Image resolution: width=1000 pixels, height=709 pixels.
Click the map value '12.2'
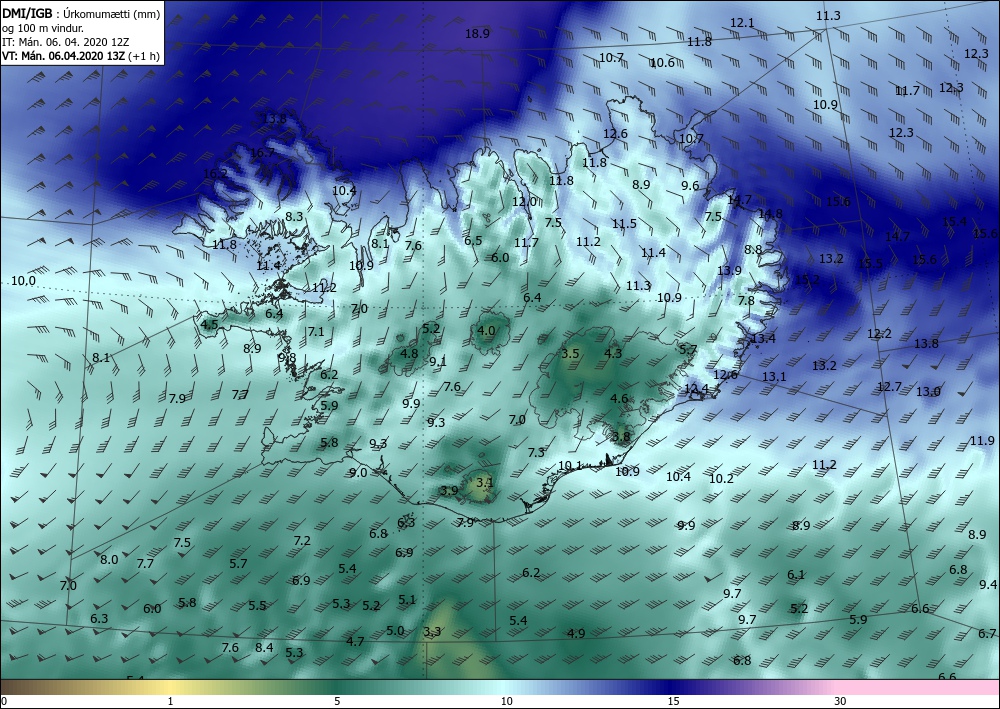(x=879, y=334)
